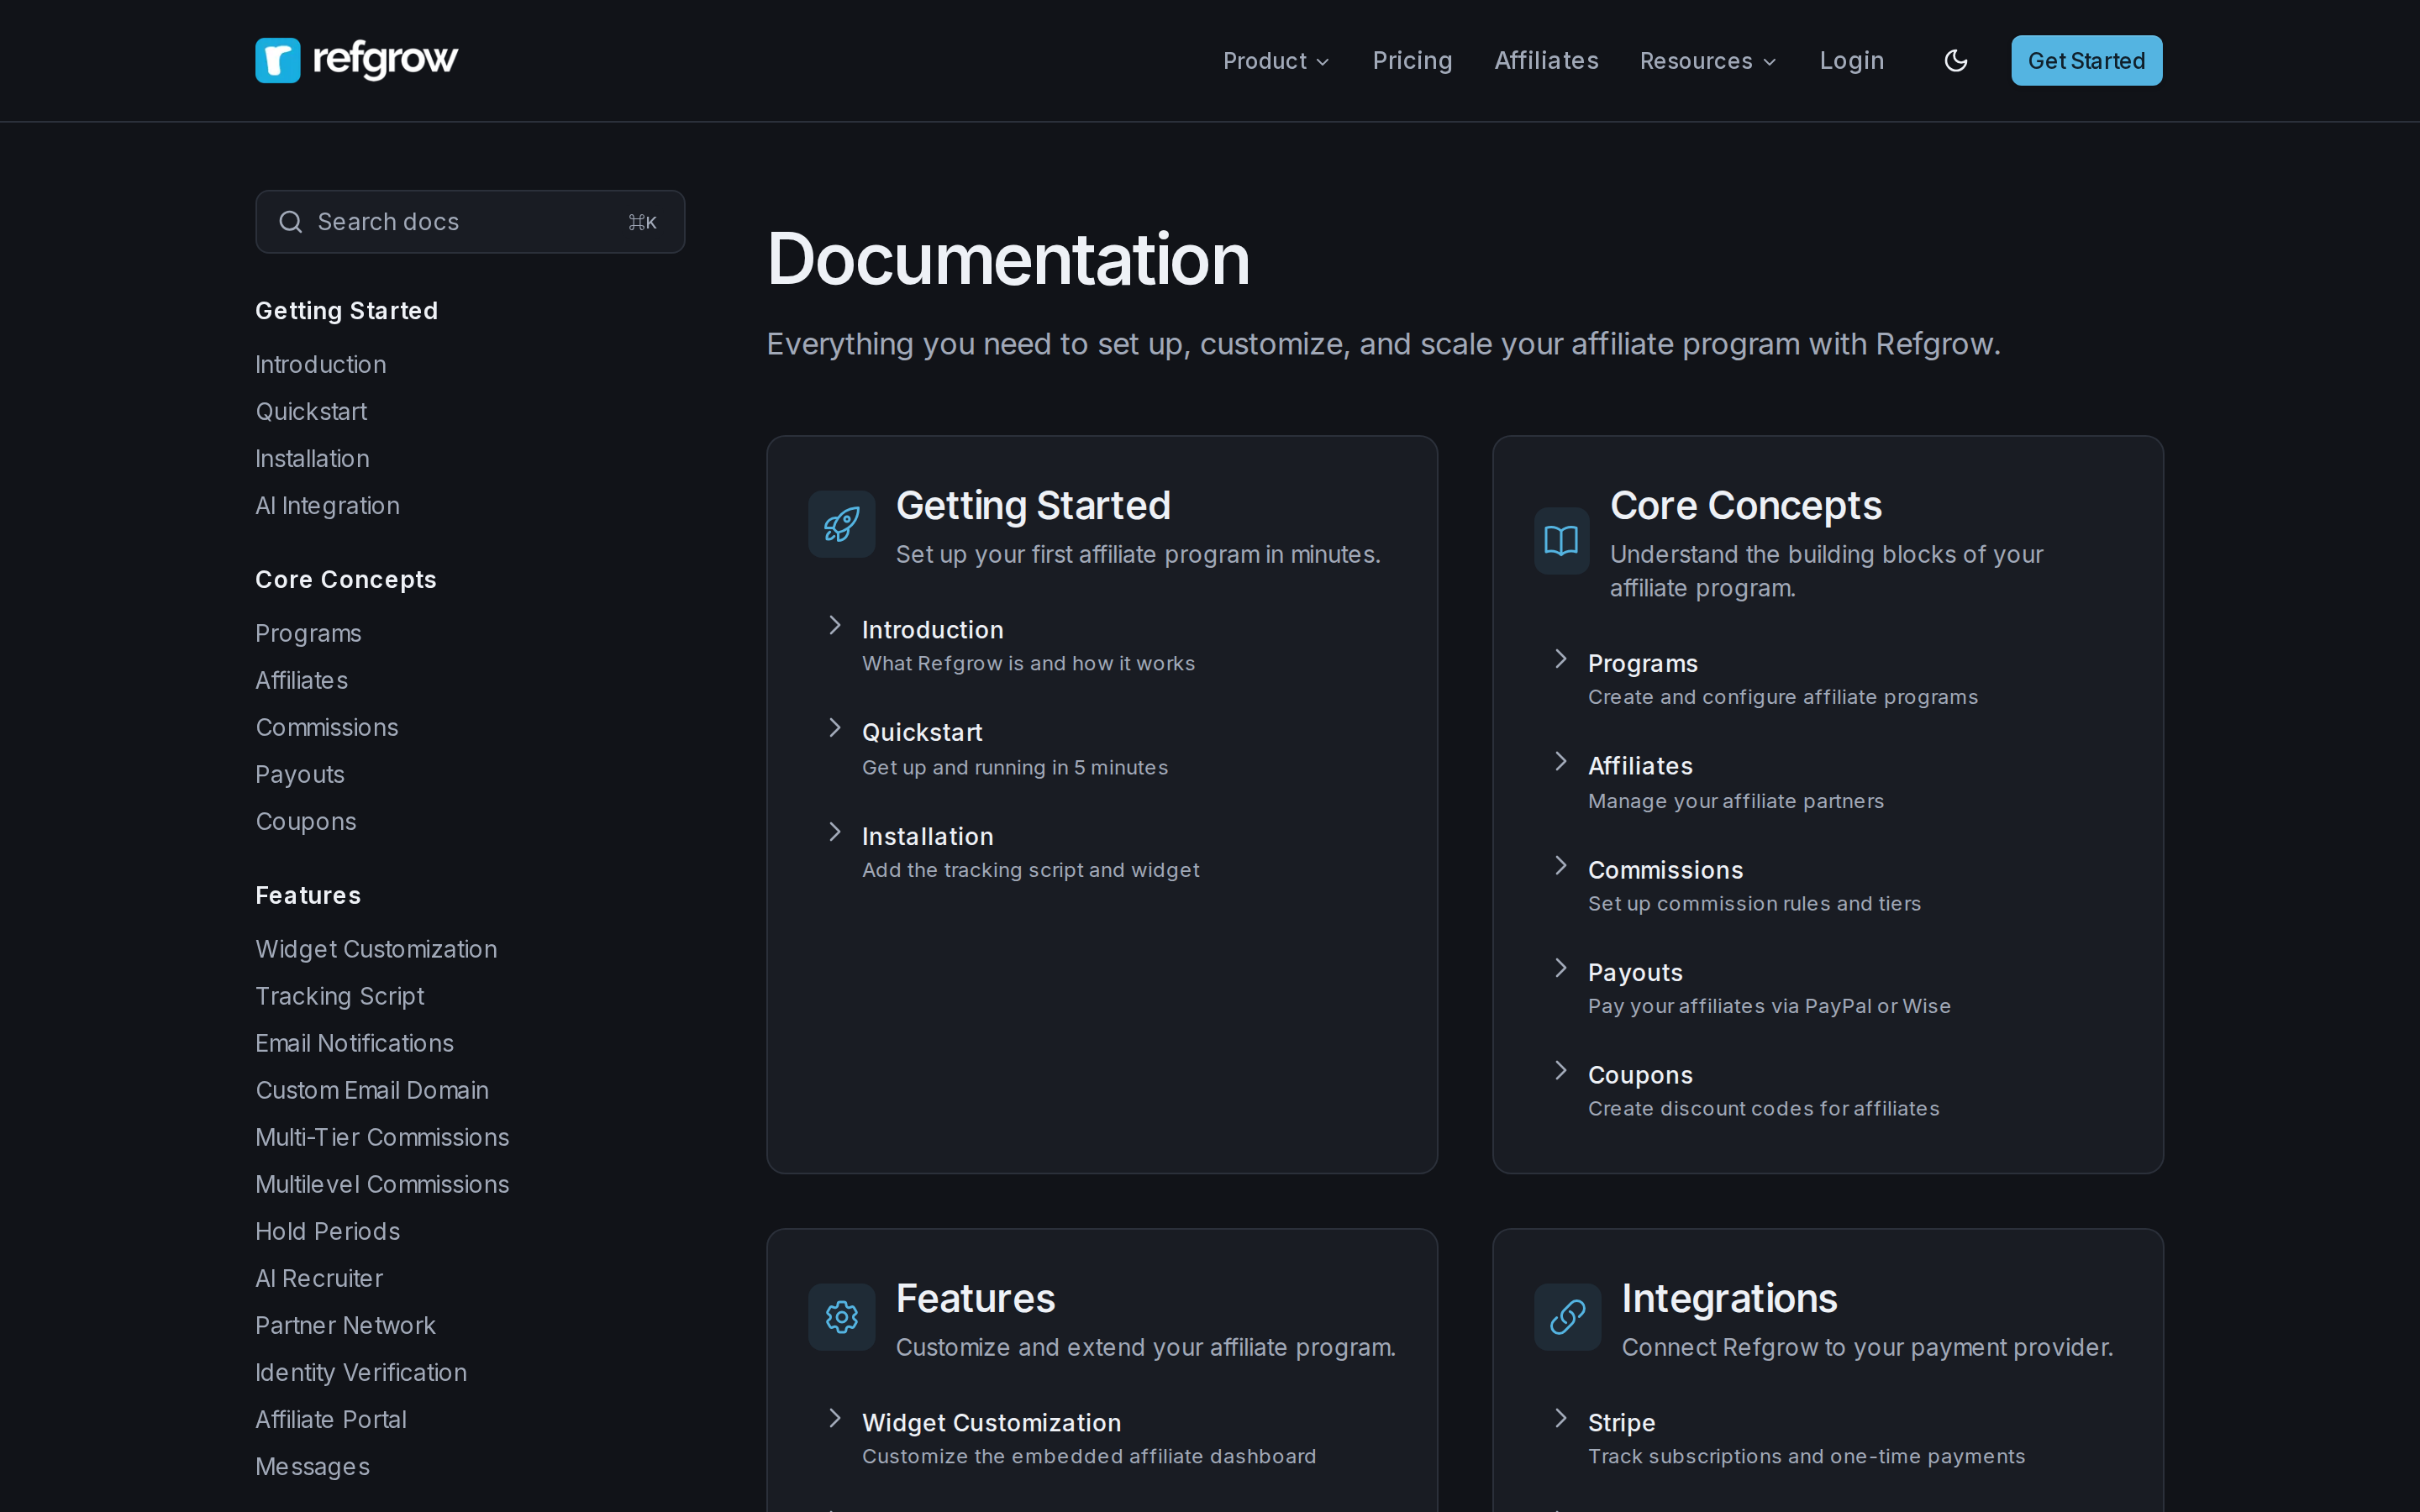The width and height of the screenshot is (2420, 1512).
Task: Toggle dark mode moon icon
Action: tap(1955, 61)
